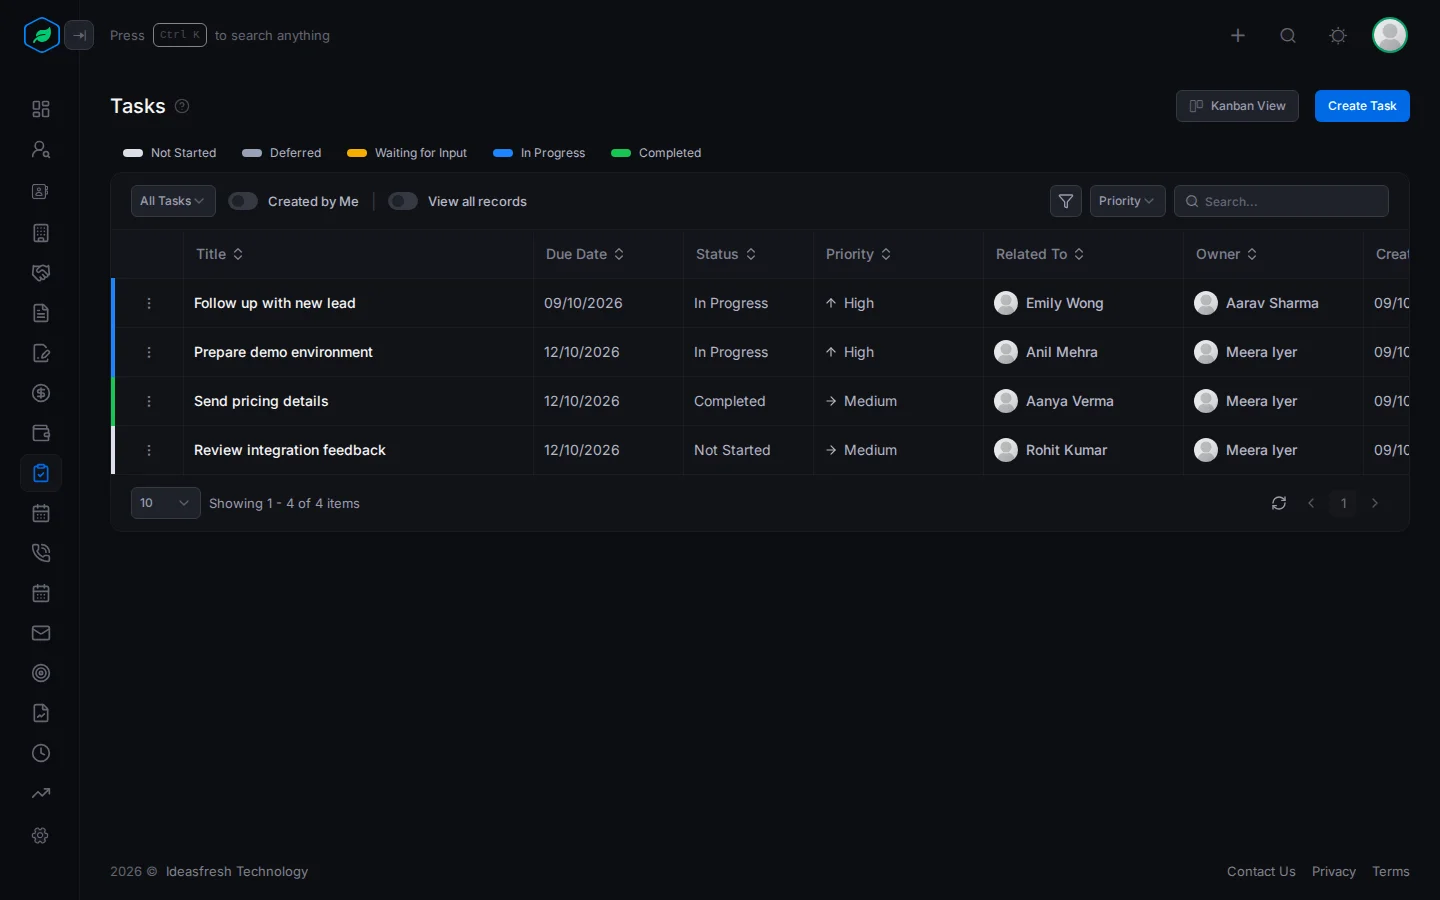Open the wallet sidebar icon
1440x900 pixels.
(41, 433)
